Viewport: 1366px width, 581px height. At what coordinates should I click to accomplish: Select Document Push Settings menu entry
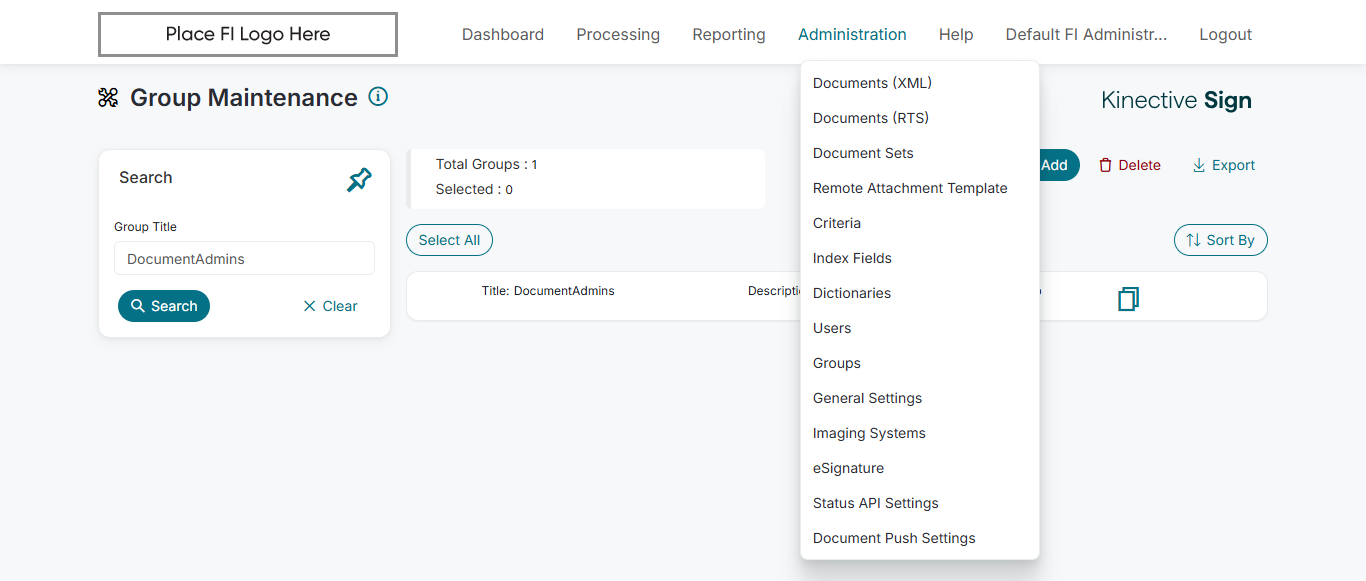(x=894, y=538)
